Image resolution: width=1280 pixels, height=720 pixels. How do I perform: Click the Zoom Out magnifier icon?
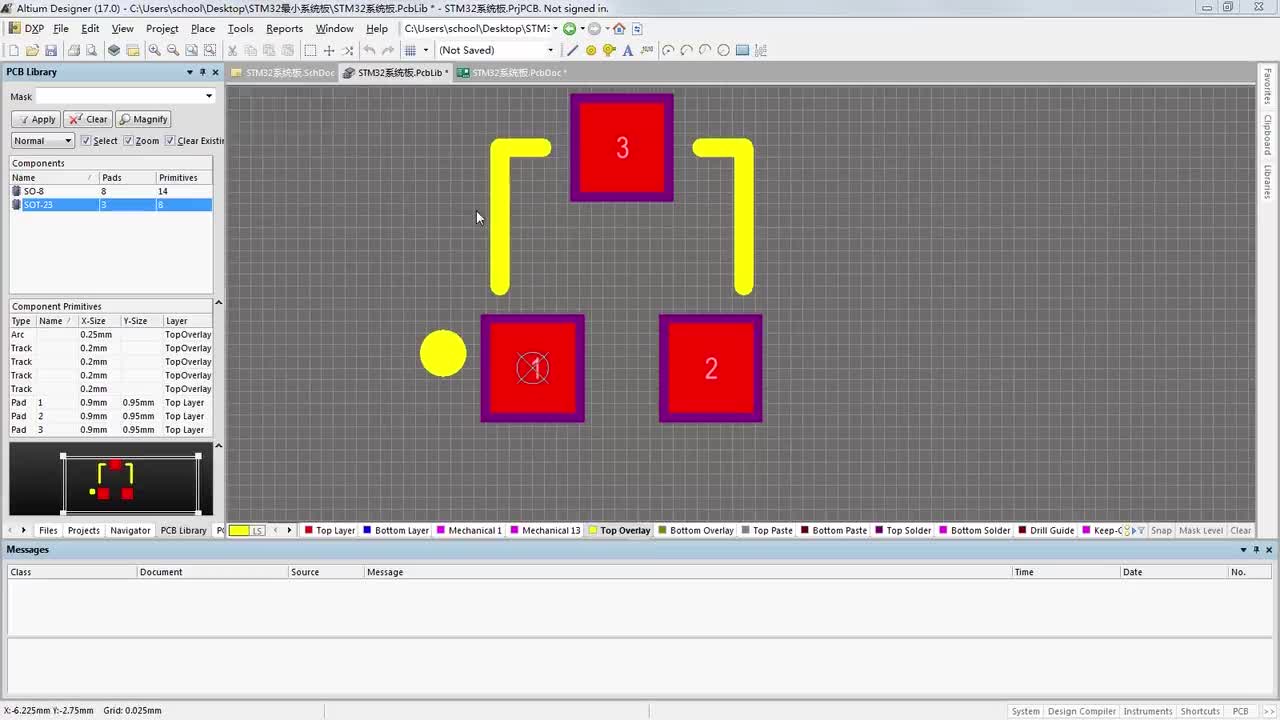point(173,50)
